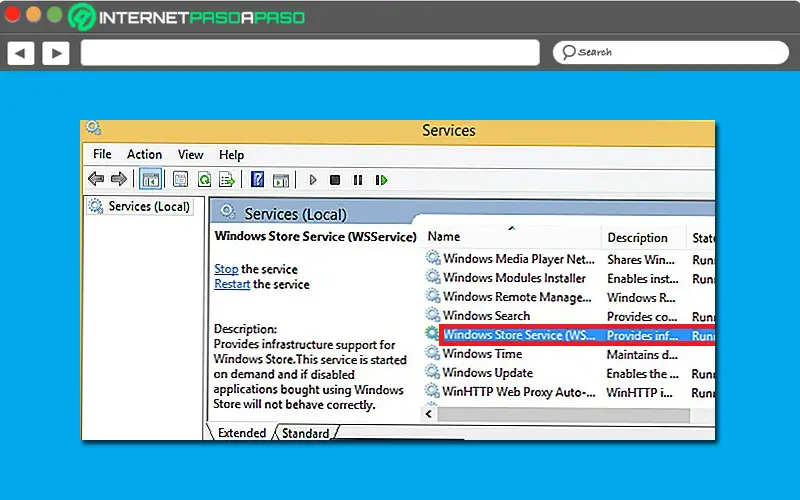
Task: Switch to the Standard tab
Action: click(305, 433)
